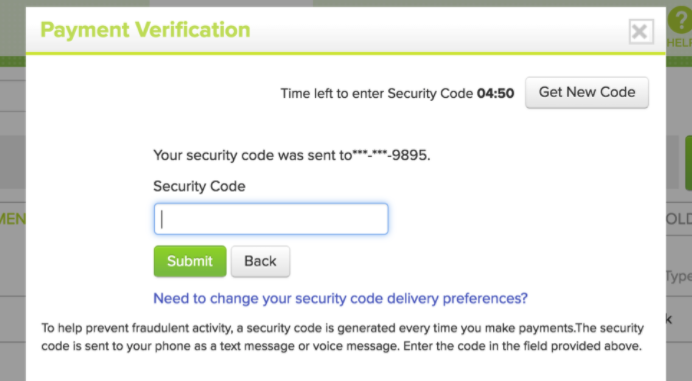The image size is (692, 381).
Task: Click the Time left to enter label
Action: pyautogui.click(x=376, y=94)
